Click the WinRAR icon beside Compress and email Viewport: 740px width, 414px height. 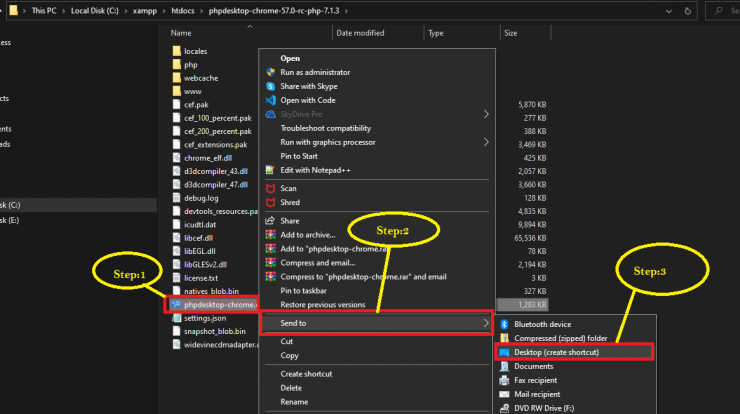(x=270, y=262)
